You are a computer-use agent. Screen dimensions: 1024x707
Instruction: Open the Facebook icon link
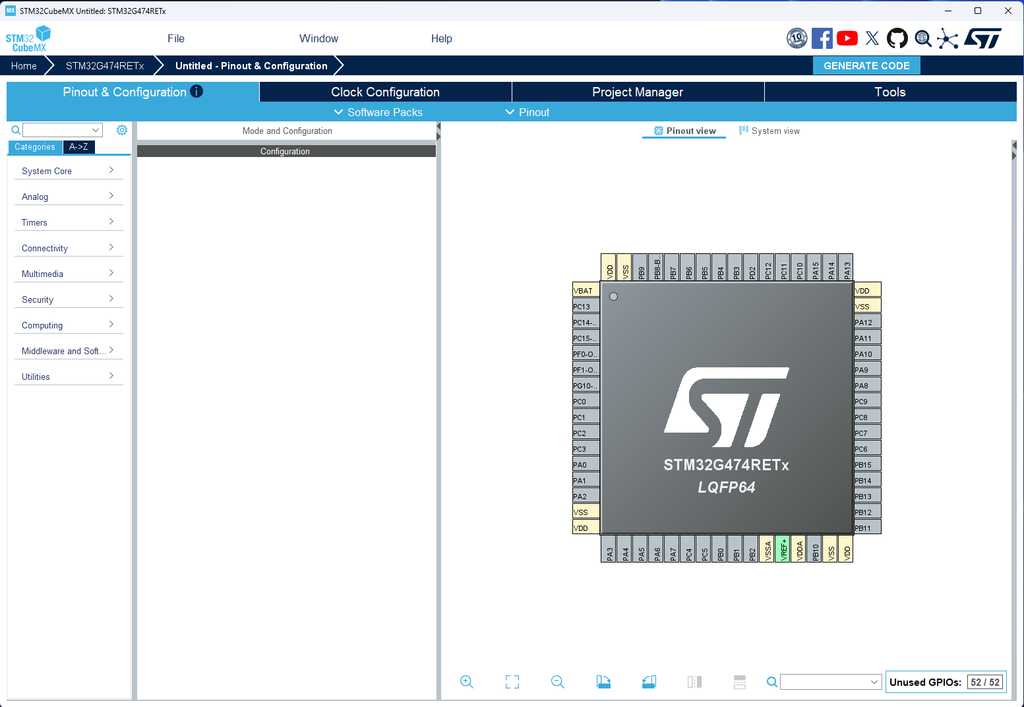pyautogui.click(x=822, y=38)
